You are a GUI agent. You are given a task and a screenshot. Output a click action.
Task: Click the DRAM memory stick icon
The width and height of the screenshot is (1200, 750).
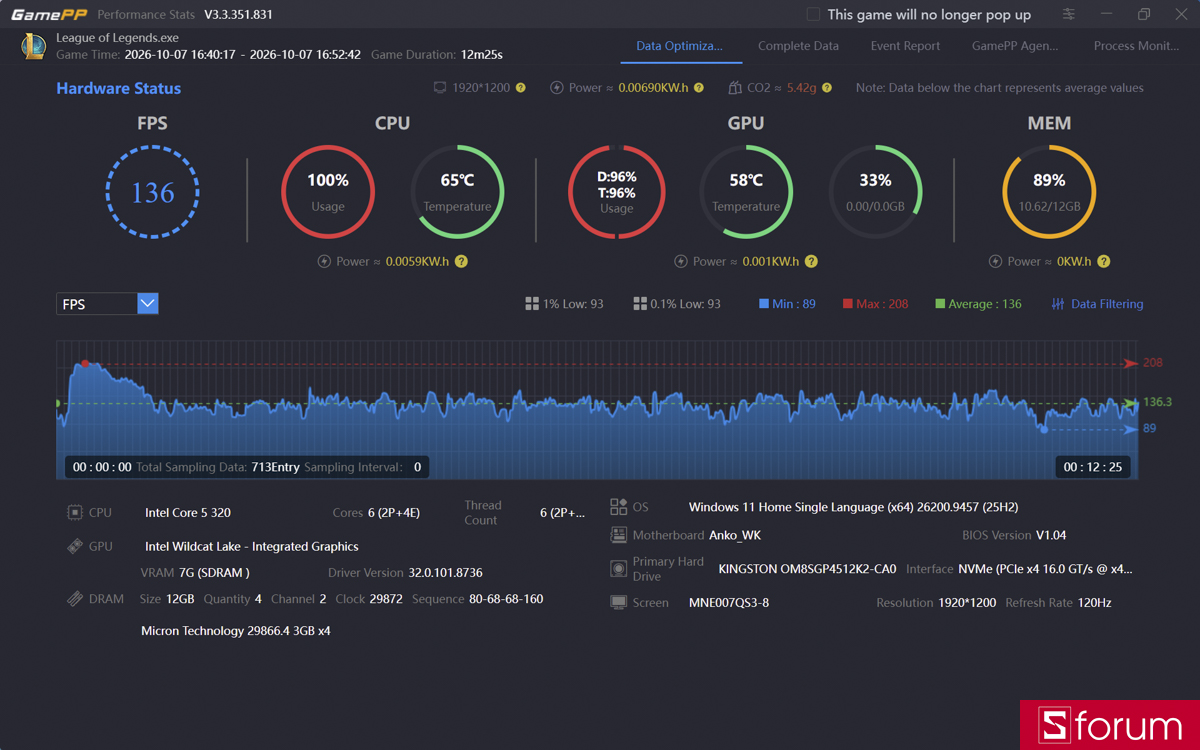tap(75, 599)
